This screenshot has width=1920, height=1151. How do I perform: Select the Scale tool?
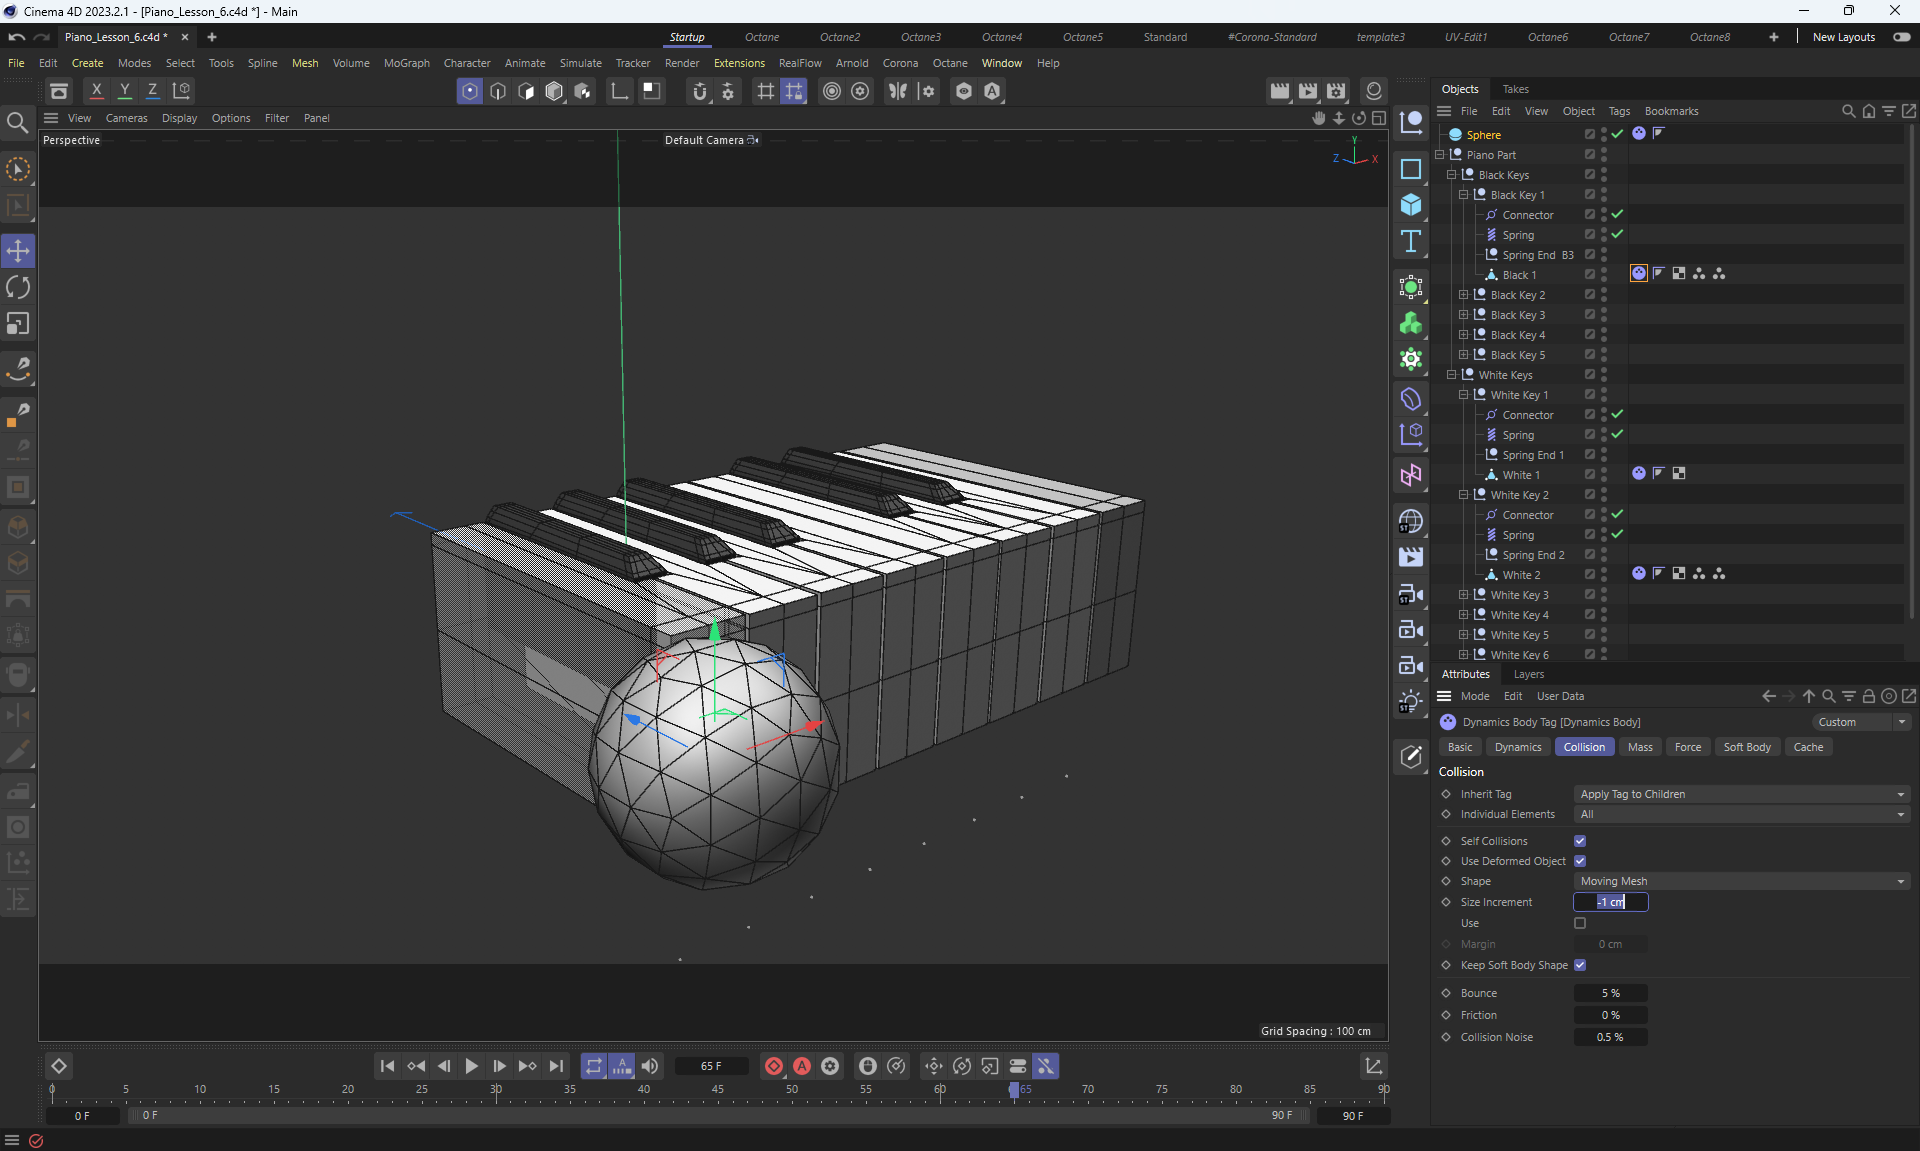[x=18, y=324]
